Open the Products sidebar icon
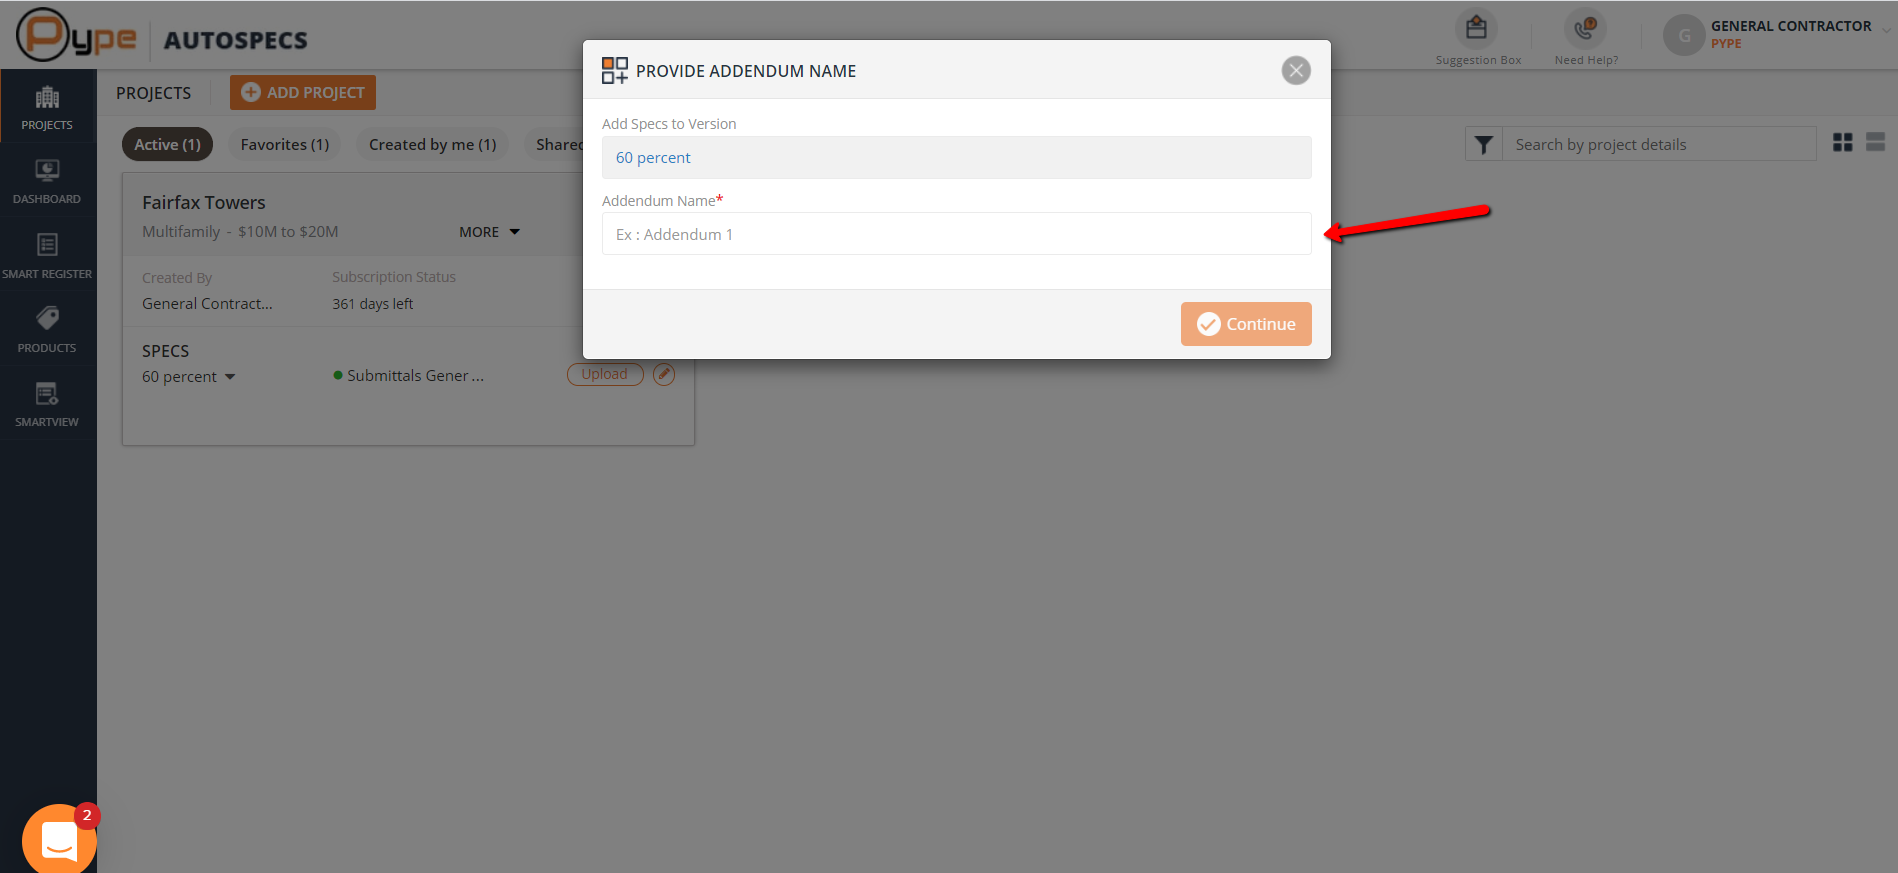This screenshot has height=873, width=1898. click(47, 329)
